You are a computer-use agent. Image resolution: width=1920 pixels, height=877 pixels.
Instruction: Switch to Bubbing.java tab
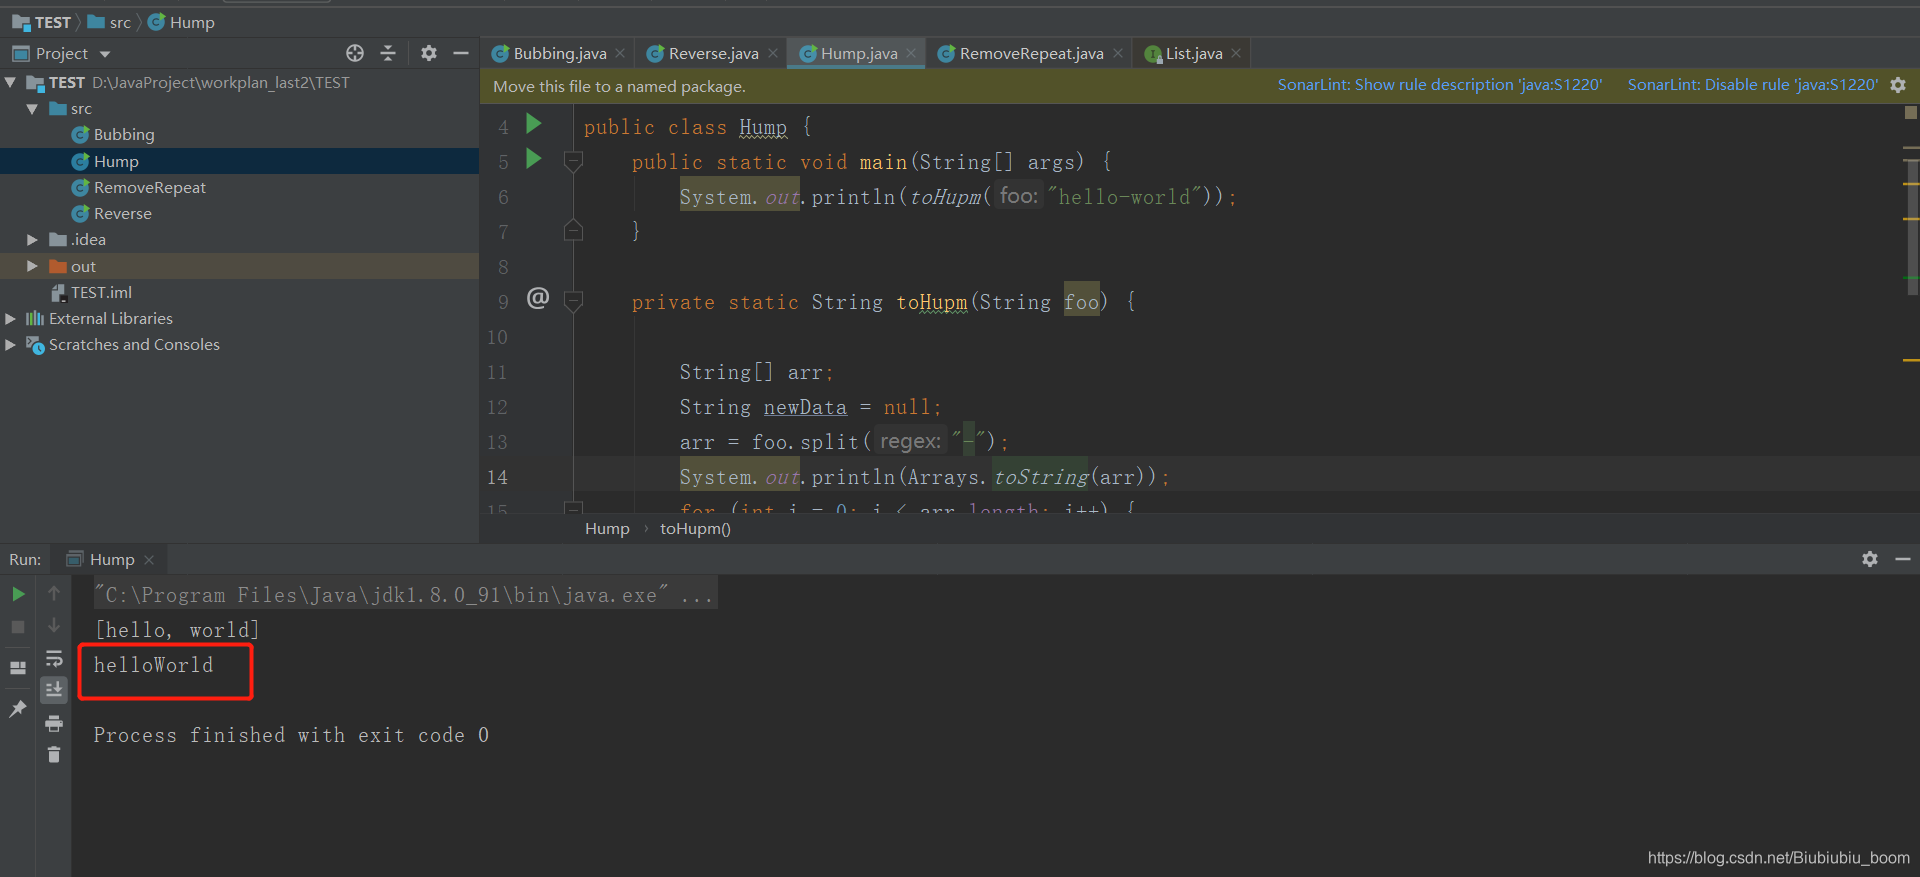point(559,53)
